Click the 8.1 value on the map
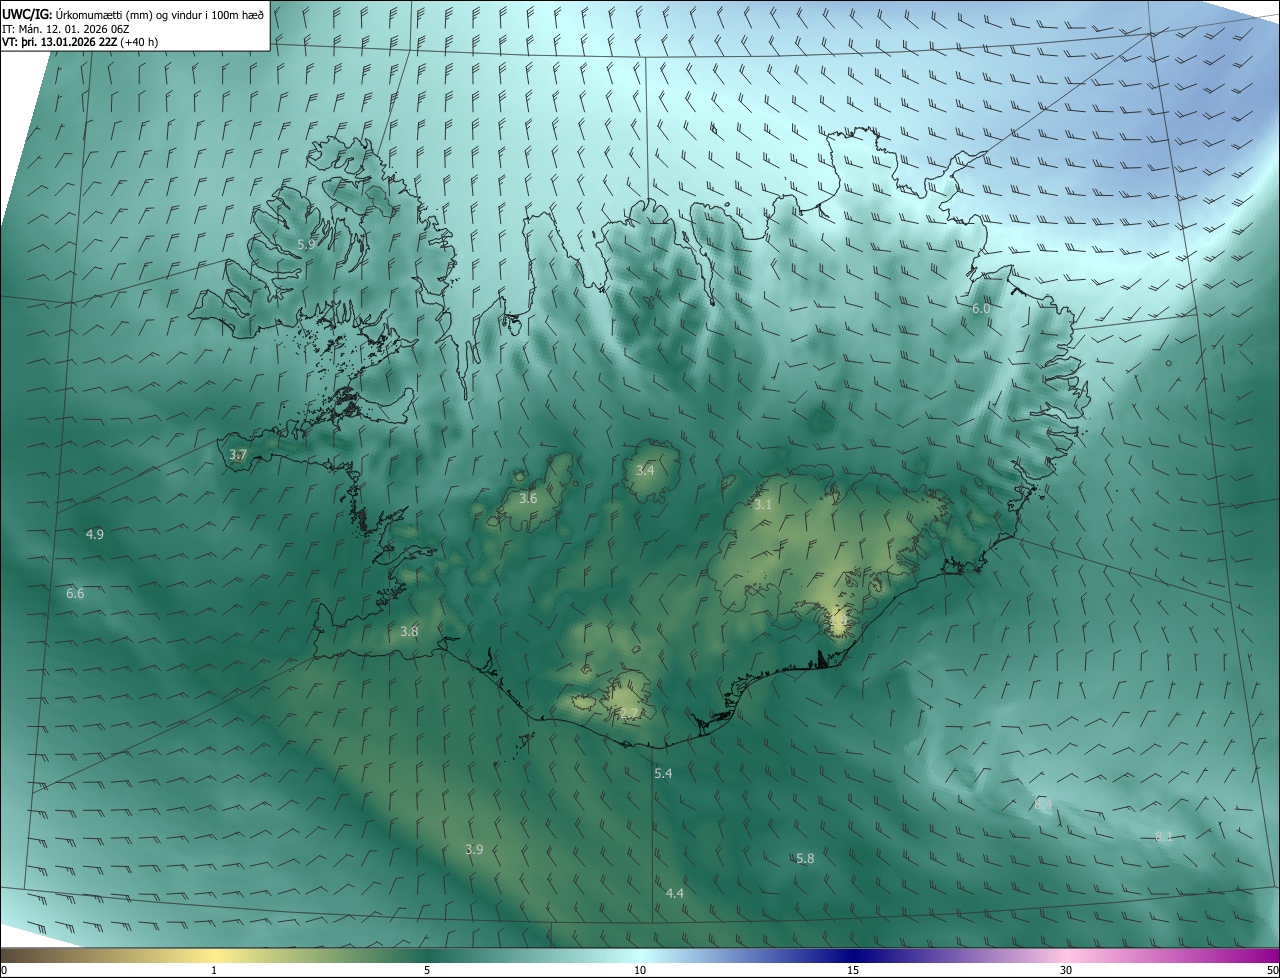1280x978 pixels. point(1164,837)
